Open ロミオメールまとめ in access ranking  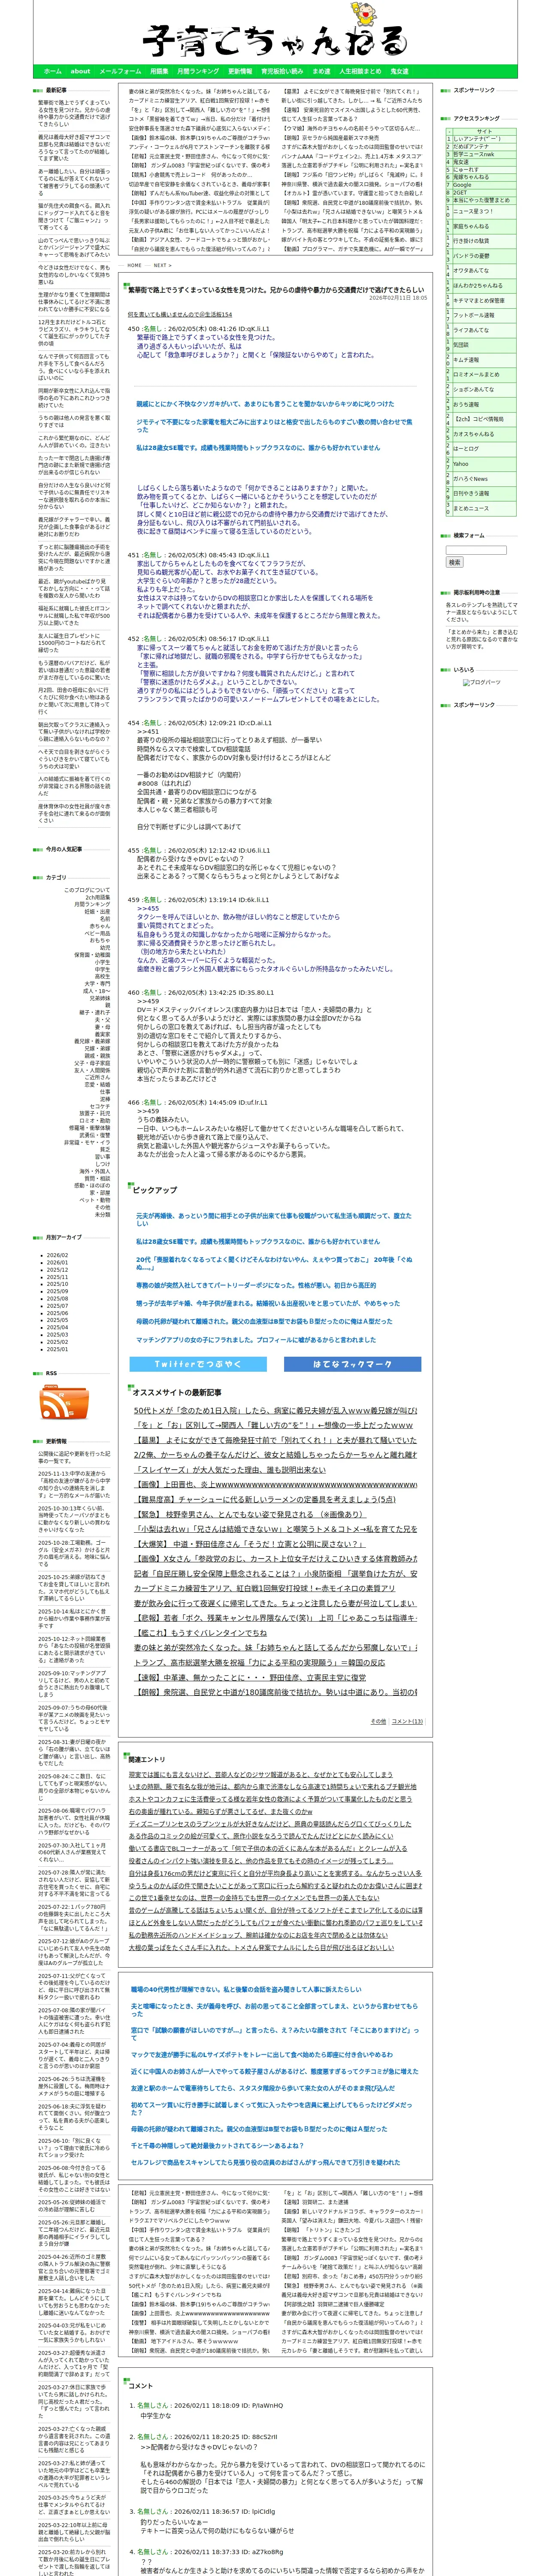pyautogui.click(x=476, y=374)
